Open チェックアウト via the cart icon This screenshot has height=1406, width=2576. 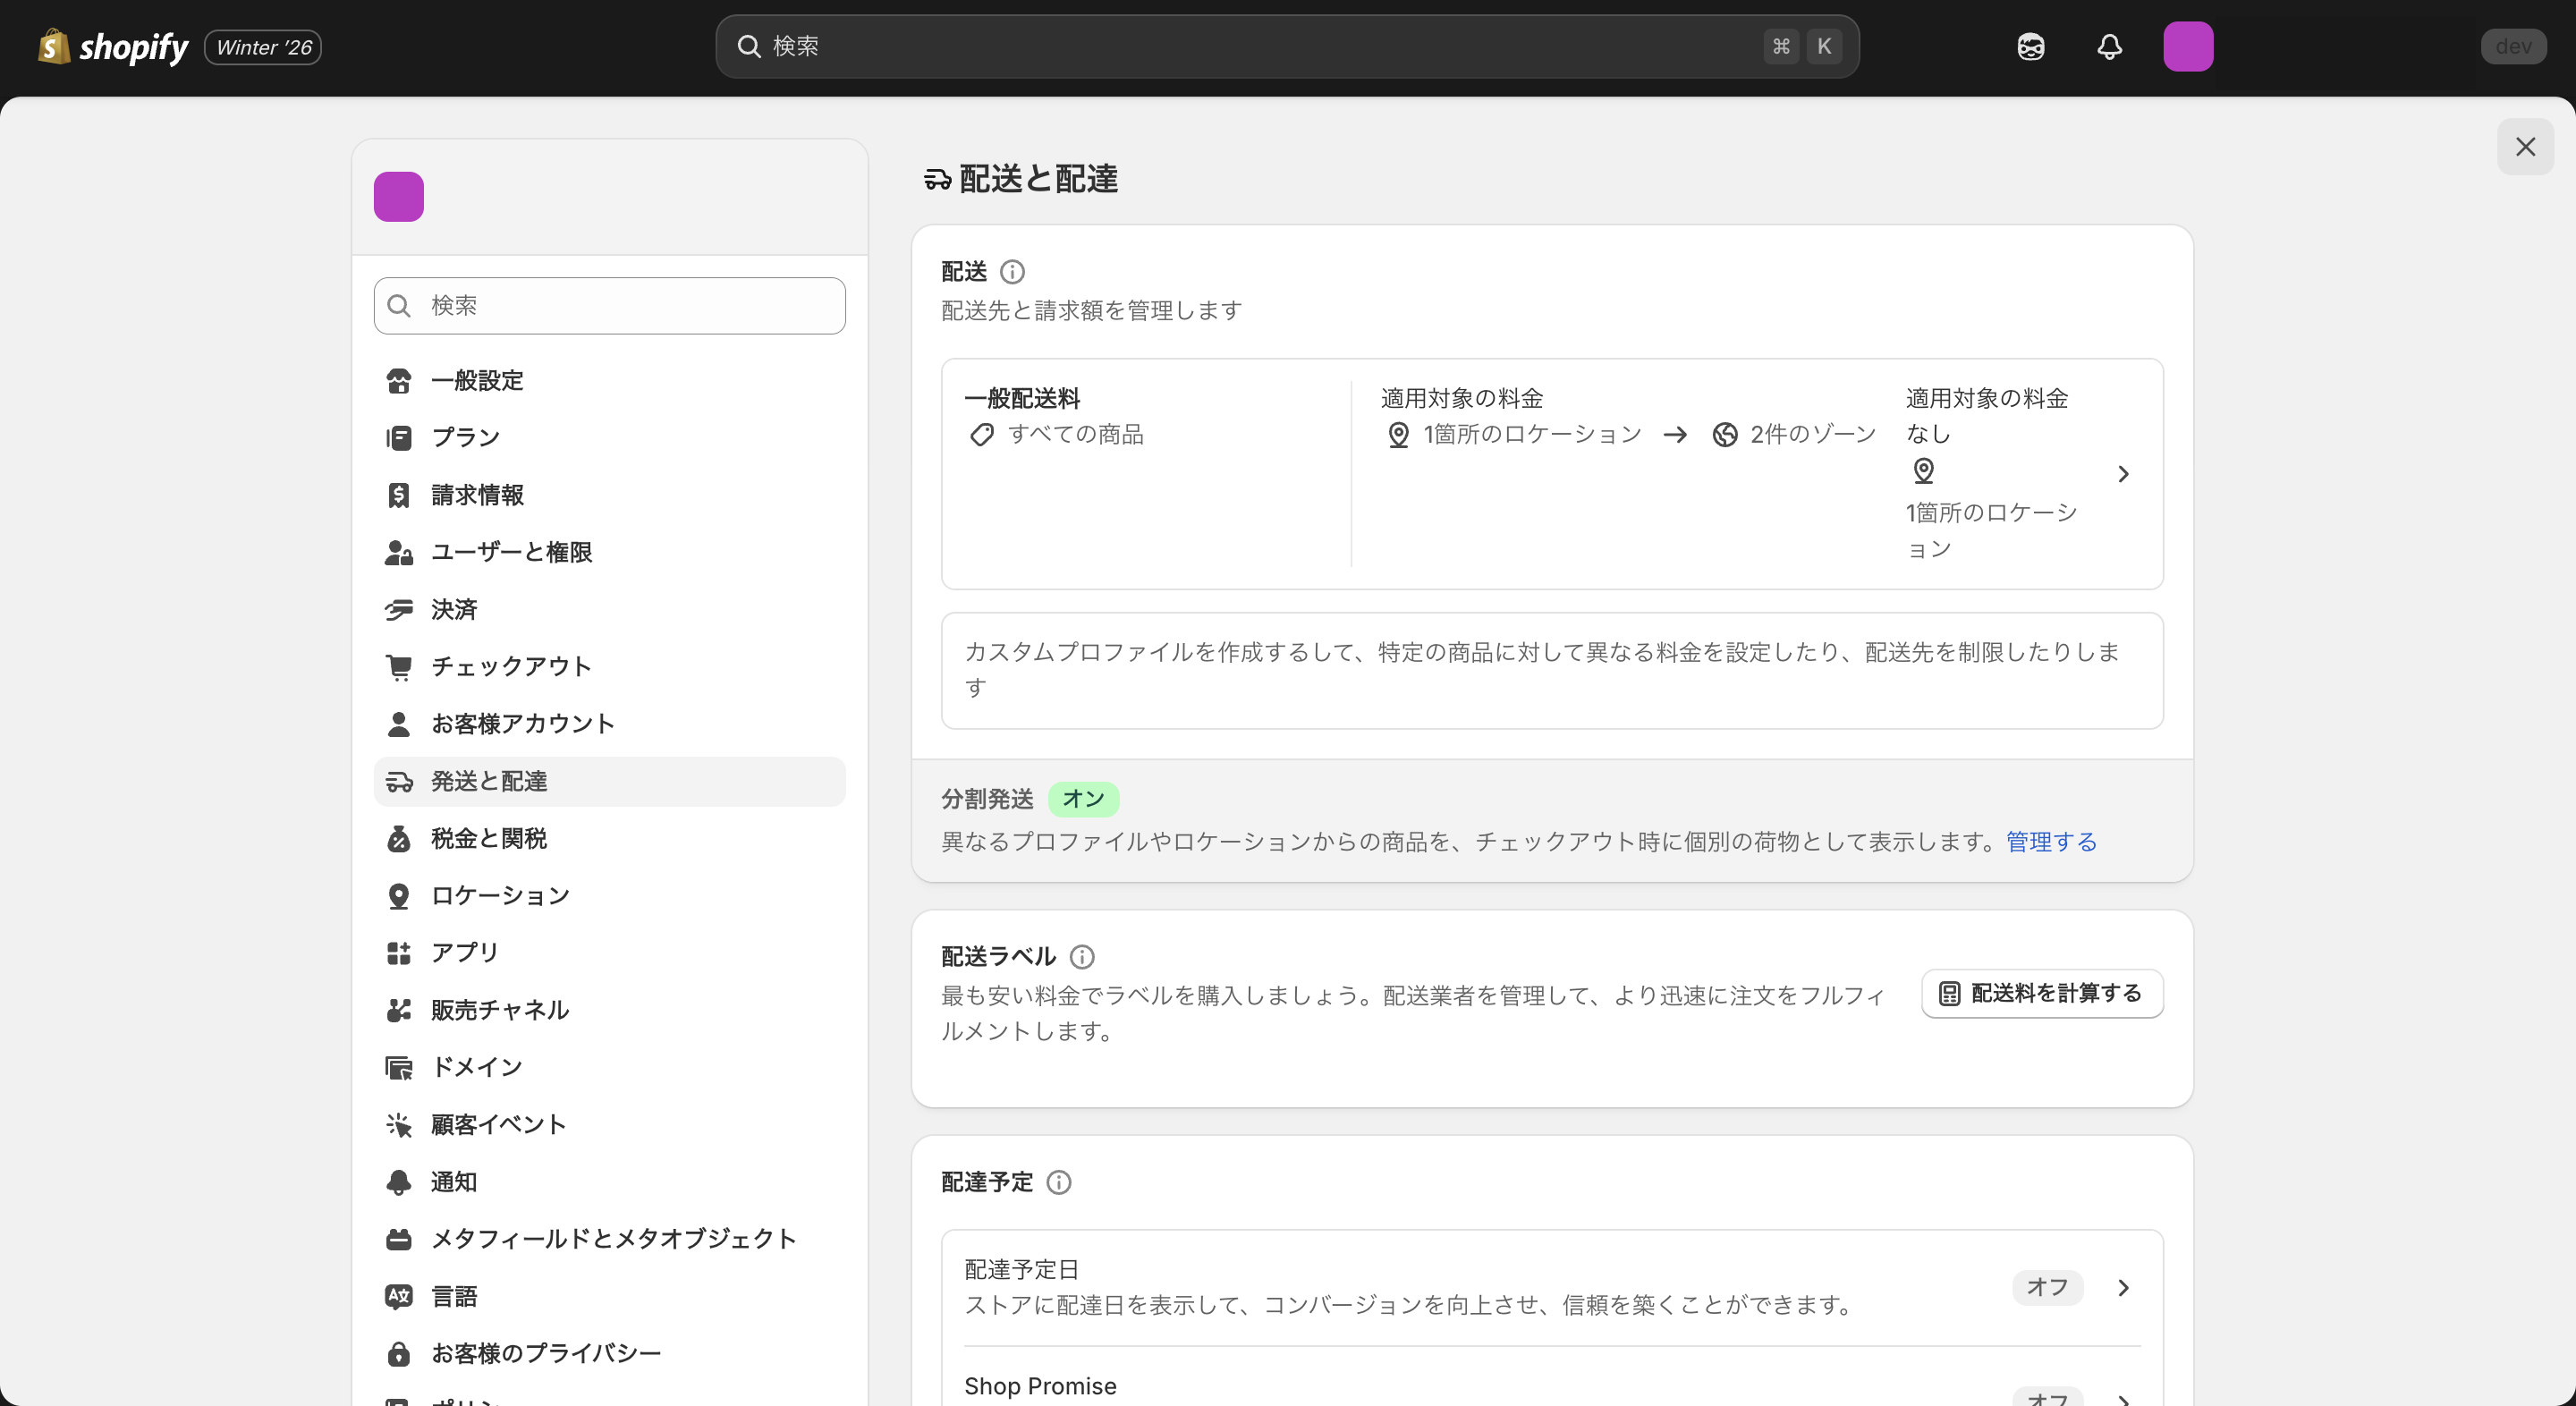tap(399, 666)
